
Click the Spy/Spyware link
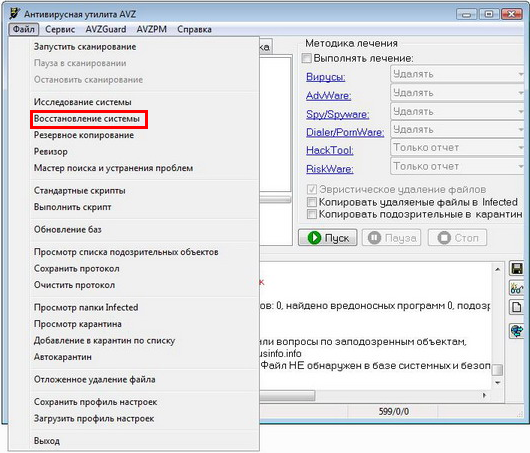point(337,114)
